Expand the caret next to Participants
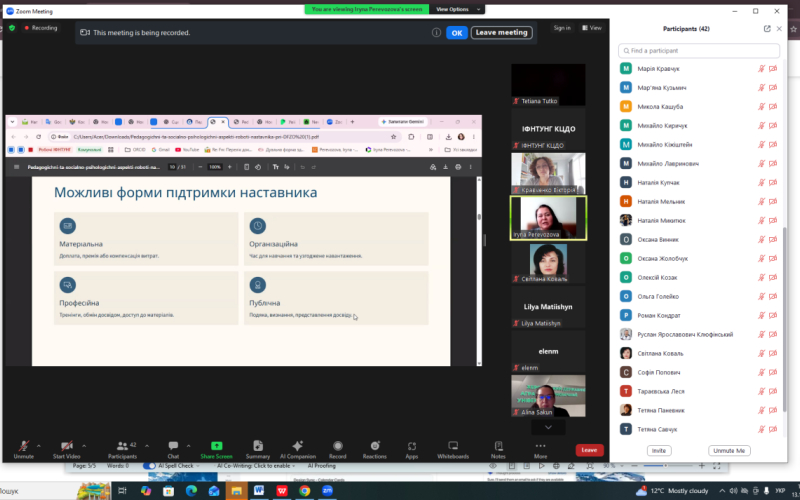Image resolution: width=800 pixels, height=500 pixels. [147, 446]
